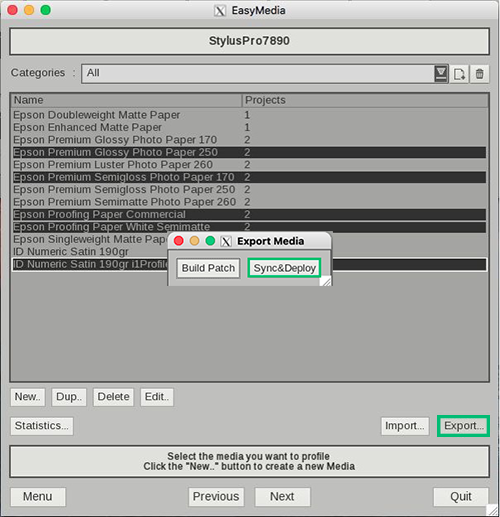The height and width of the screenshot is (517, 500).
Task: Click the Sync&Deploy button
Action: pyautogui.click(x=284, y=268)
